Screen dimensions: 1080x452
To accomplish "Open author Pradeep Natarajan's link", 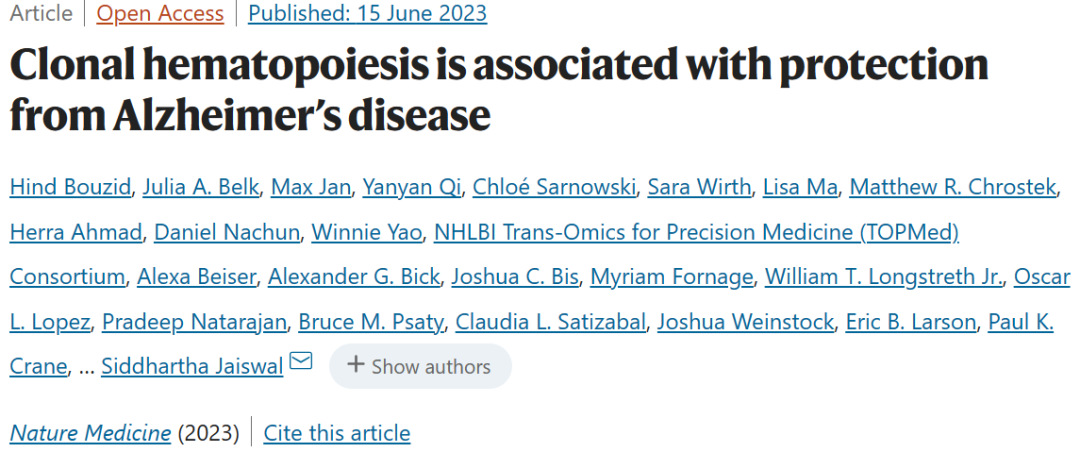I will (196, 322).
